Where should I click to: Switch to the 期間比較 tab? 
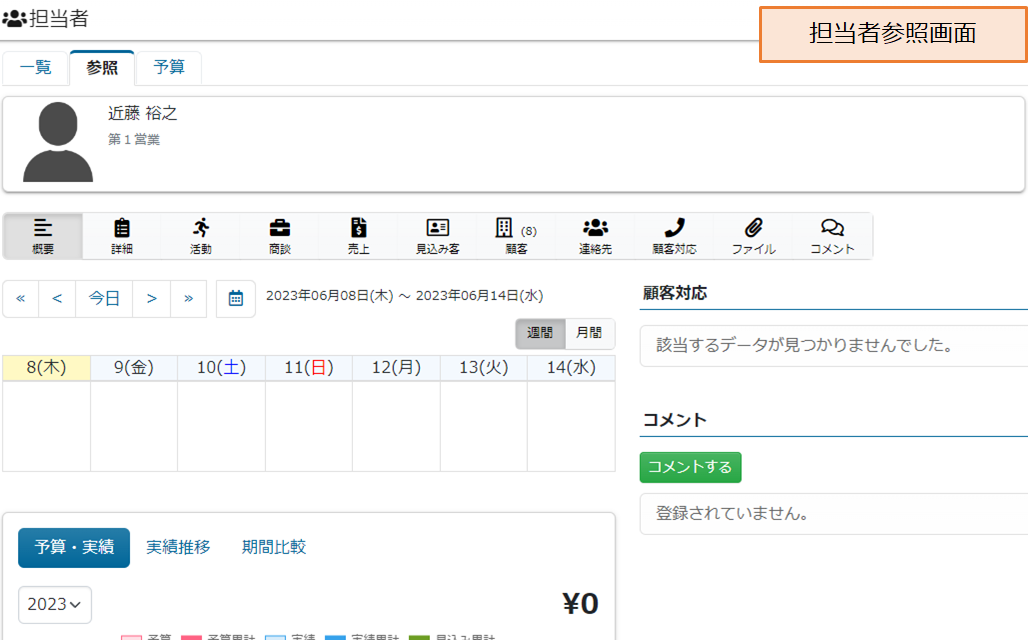point(274,548)
